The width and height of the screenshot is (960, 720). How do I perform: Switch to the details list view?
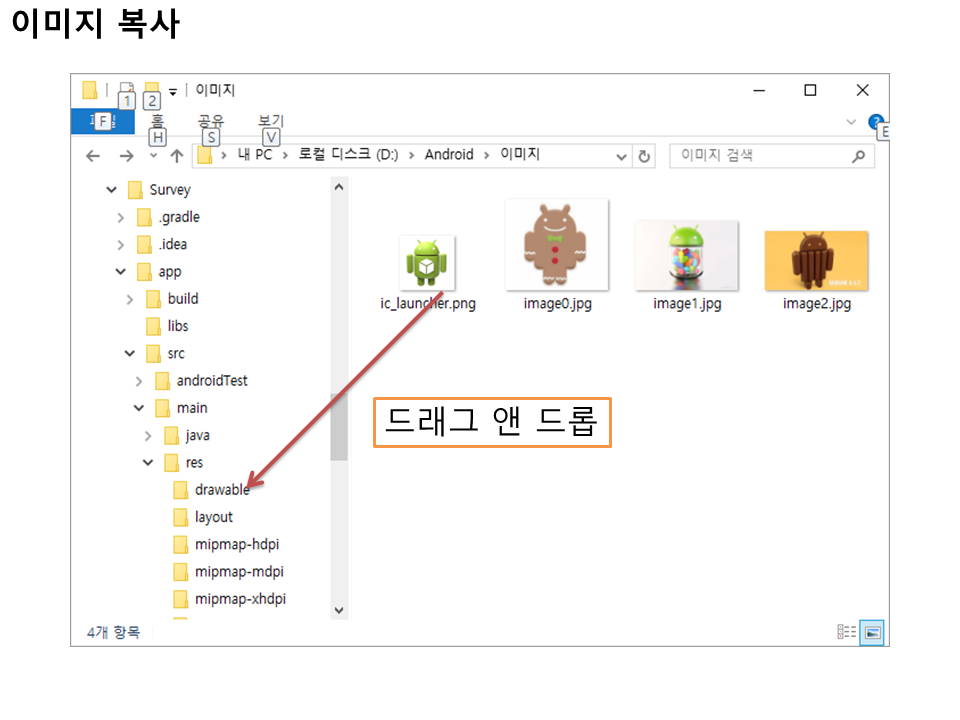pos(847,632)
